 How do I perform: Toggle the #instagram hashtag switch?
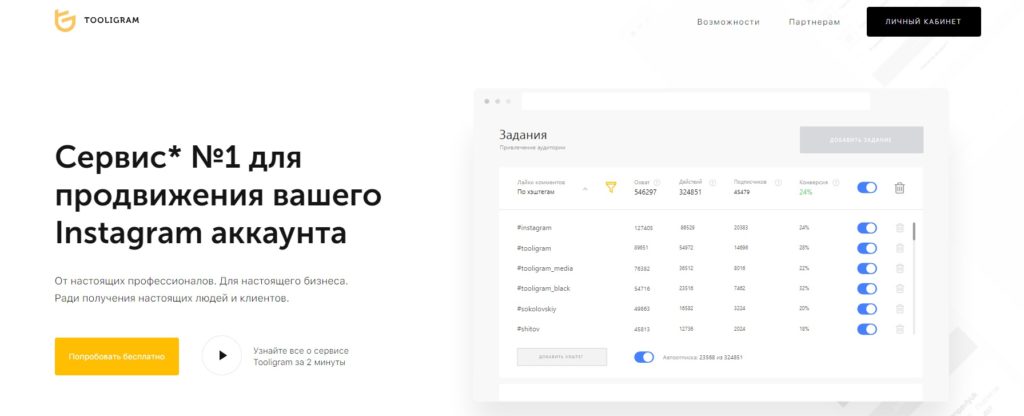coord(867,228)
